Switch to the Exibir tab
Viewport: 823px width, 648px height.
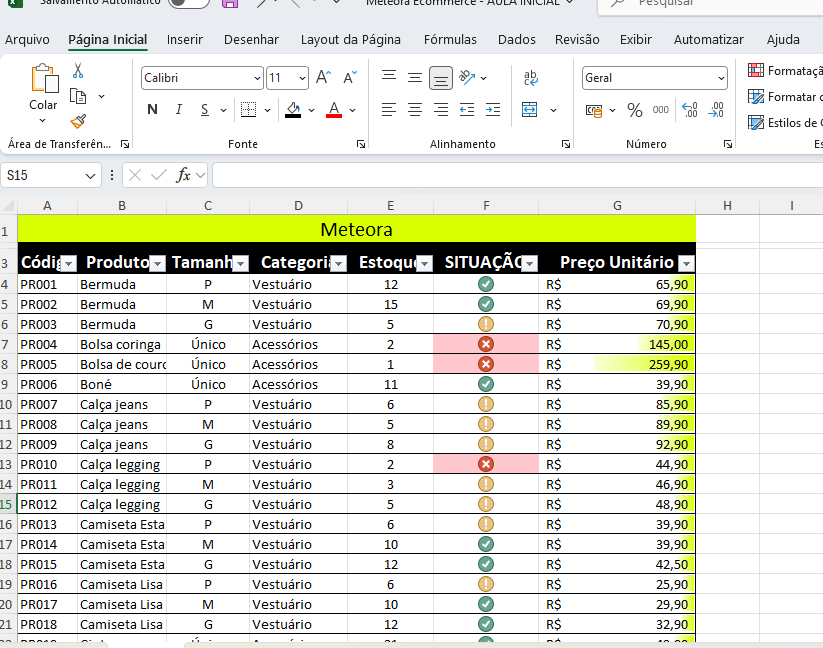[x=636, y=40]
